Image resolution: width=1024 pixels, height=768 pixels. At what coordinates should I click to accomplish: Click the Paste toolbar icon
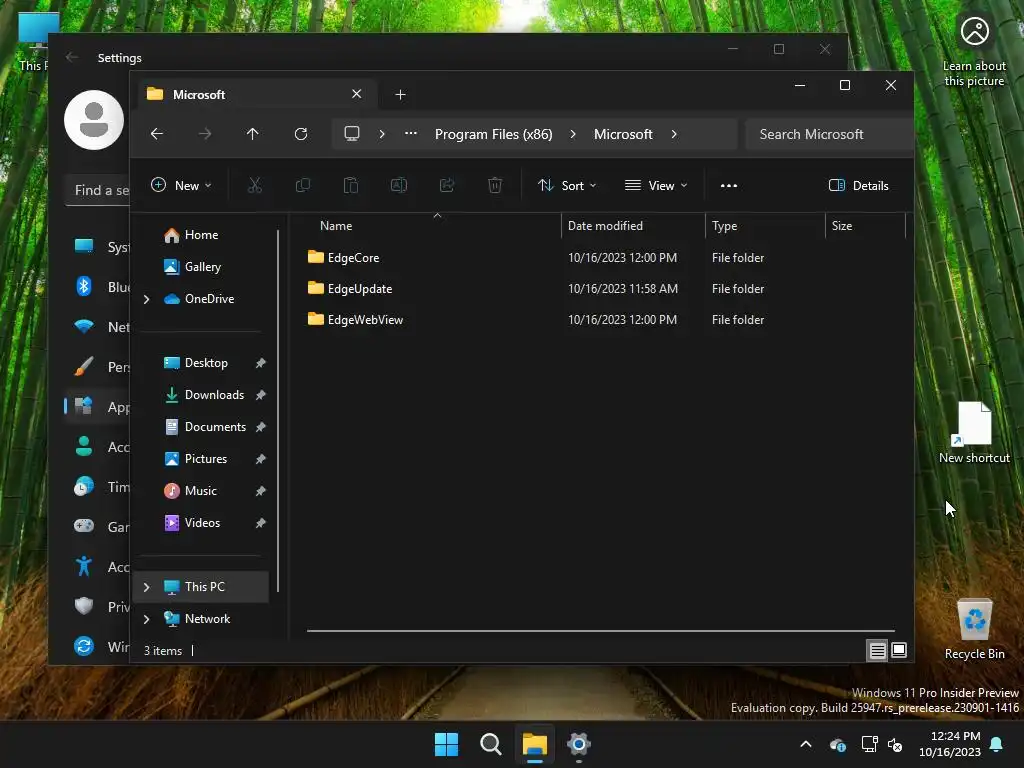[351, 185]
